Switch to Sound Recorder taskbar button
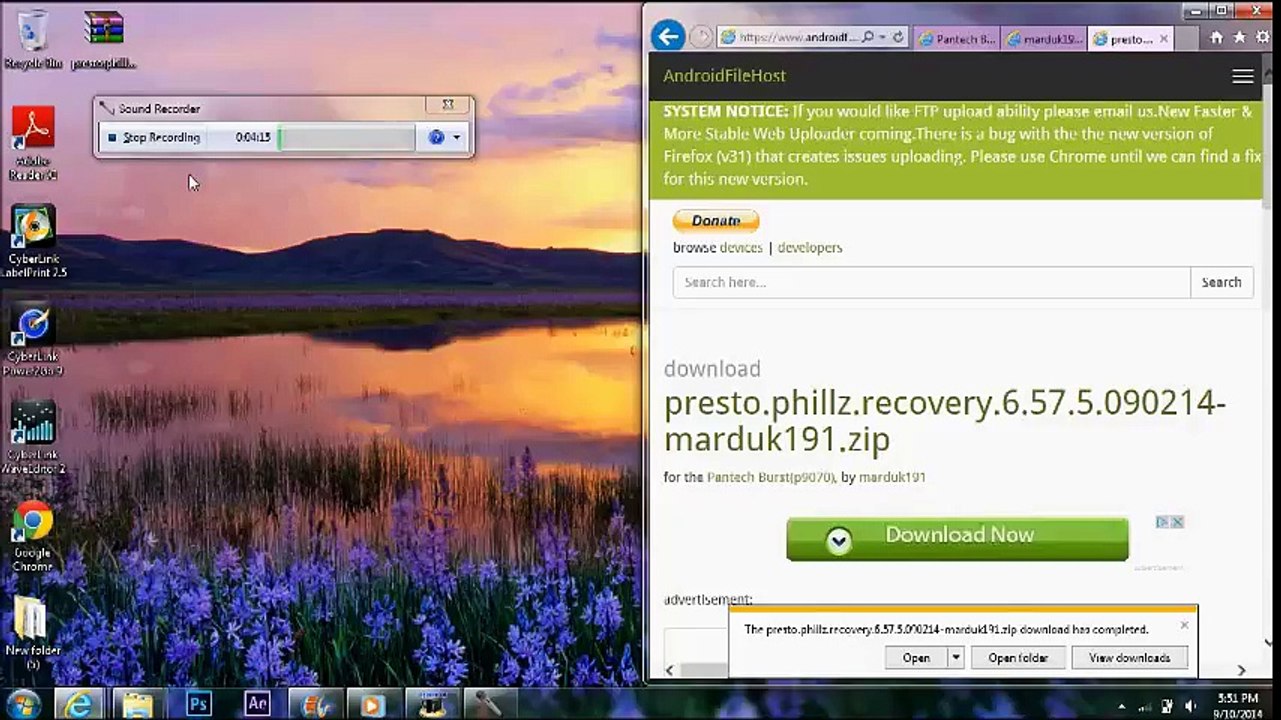Viewport: 1281px width, 720px height. pyautogui.click(x=491, y=703)
